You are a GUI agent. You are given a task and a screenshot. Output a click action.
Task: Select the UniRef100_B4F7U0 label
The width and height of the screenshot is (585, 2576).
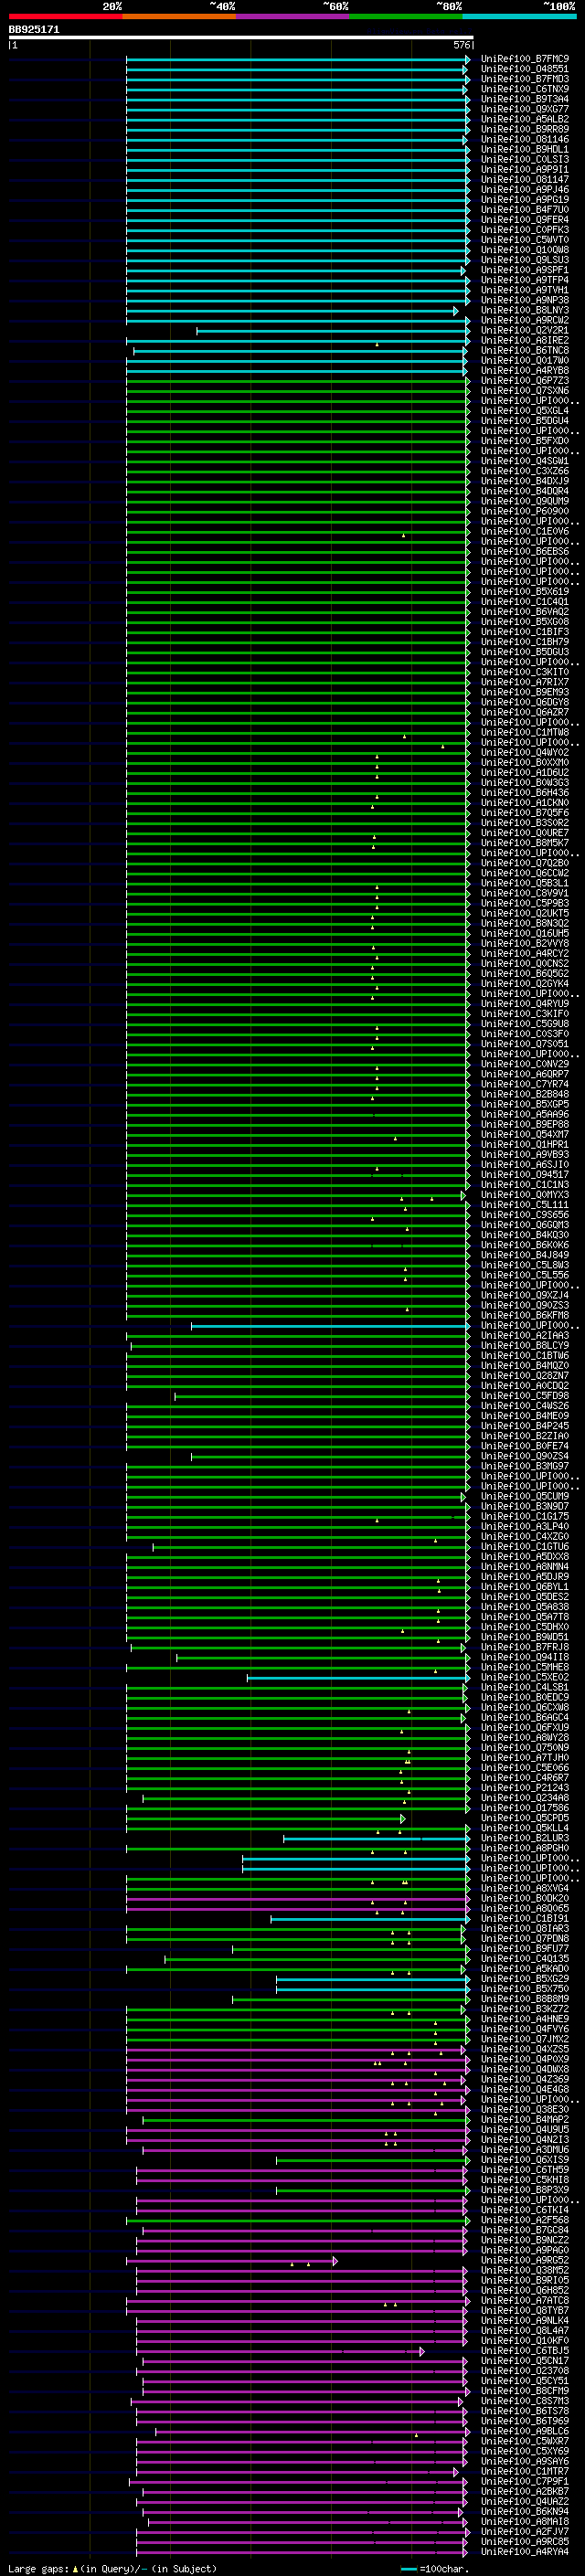click(524, 210)
